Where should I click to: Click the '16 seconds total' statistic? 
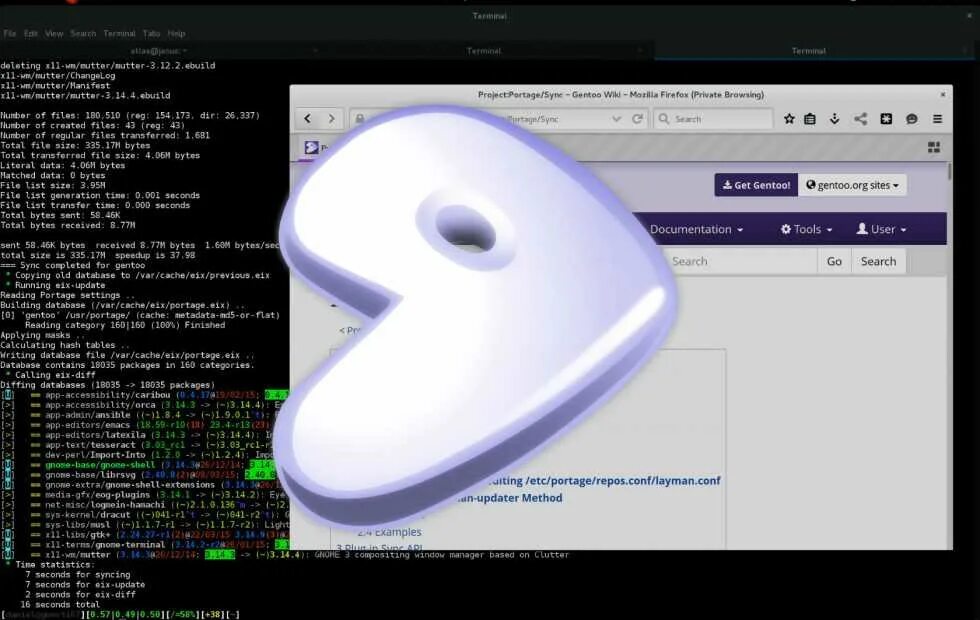(x=60, y=605)
